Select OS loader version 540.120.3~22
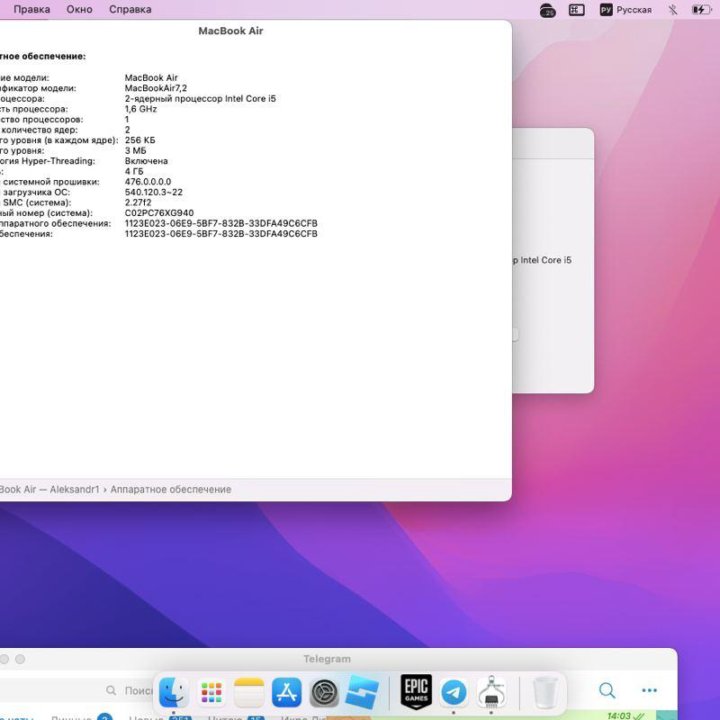The height and width of the screenshot is (720, 720). point(153,192)
